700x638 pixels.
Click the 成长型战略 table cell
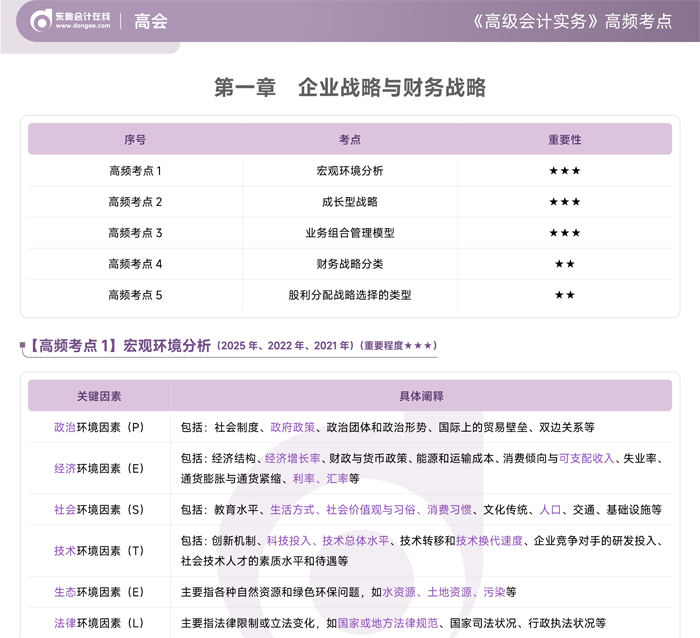[x=350, y=202]
